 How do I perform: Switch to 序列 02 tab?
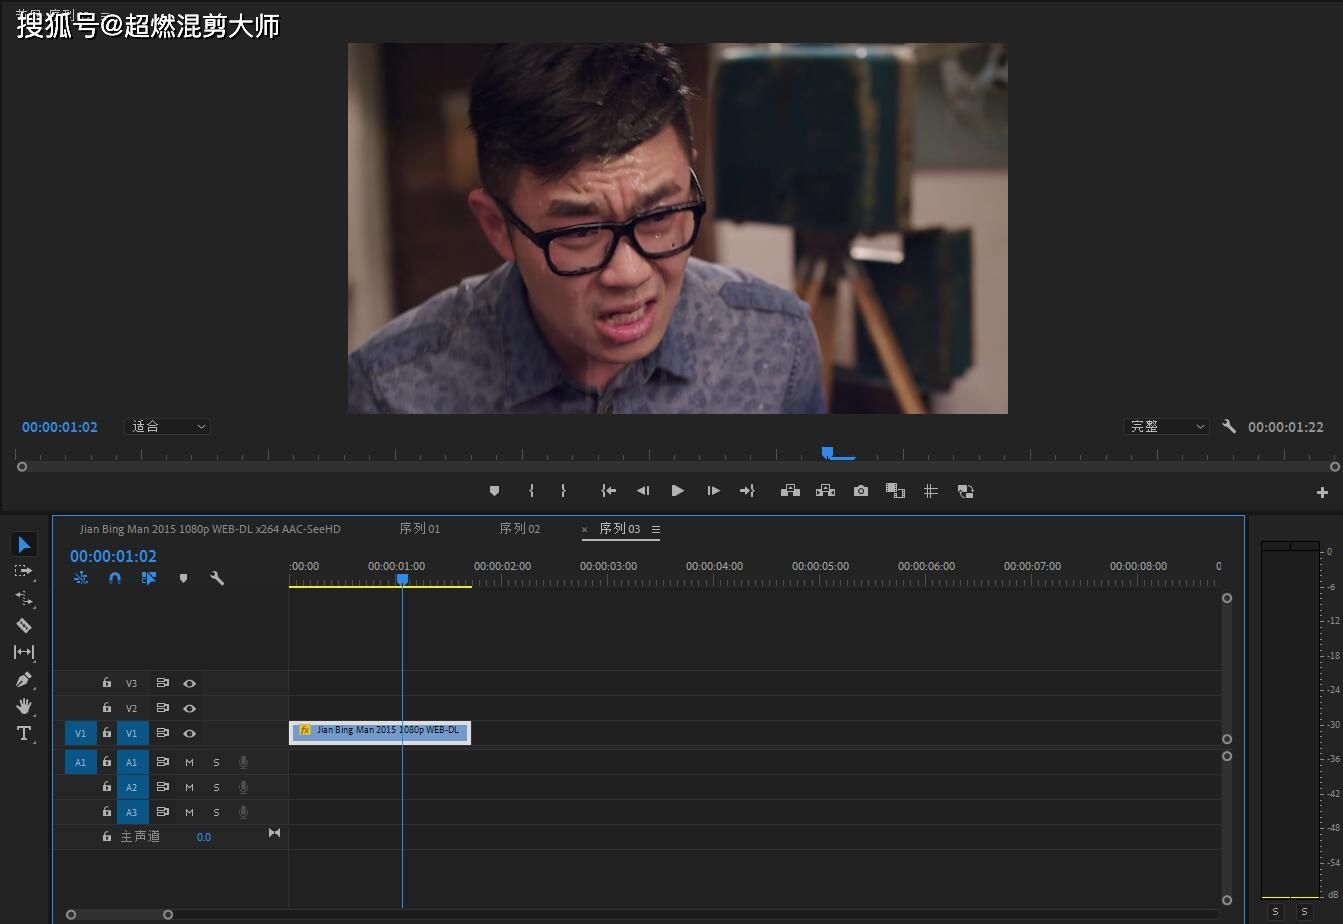[519, 529]
